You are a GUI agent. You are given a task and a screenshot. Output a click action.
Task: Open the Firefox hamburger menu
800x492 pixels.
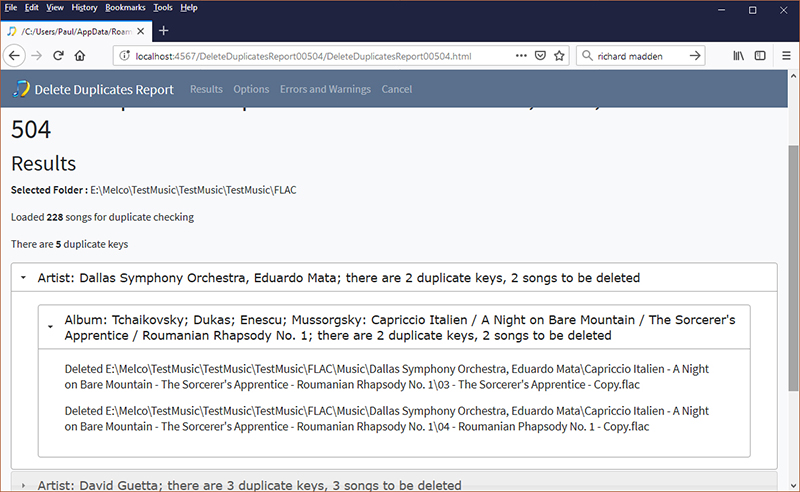786,56
